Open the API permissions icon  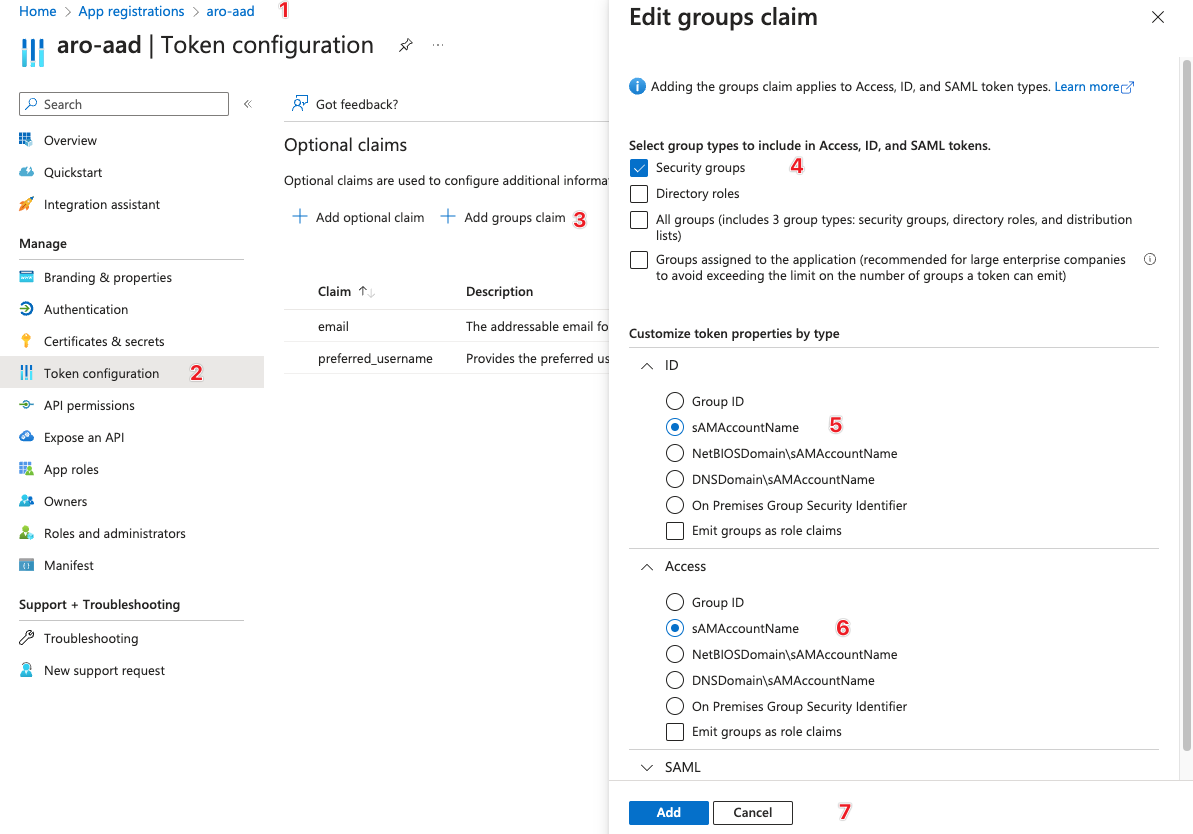click(x=26, y=405)
